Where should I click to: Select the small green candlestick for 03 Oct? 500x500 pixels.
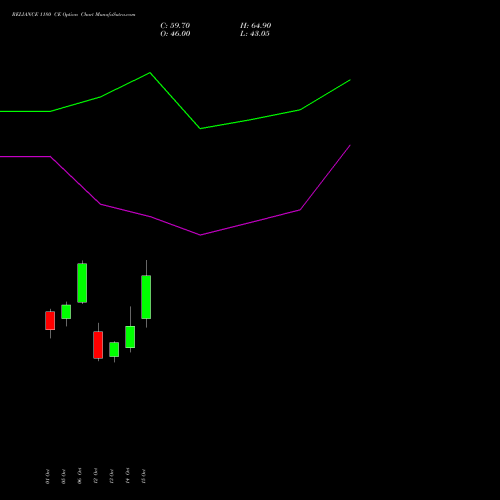click(66, 312)
